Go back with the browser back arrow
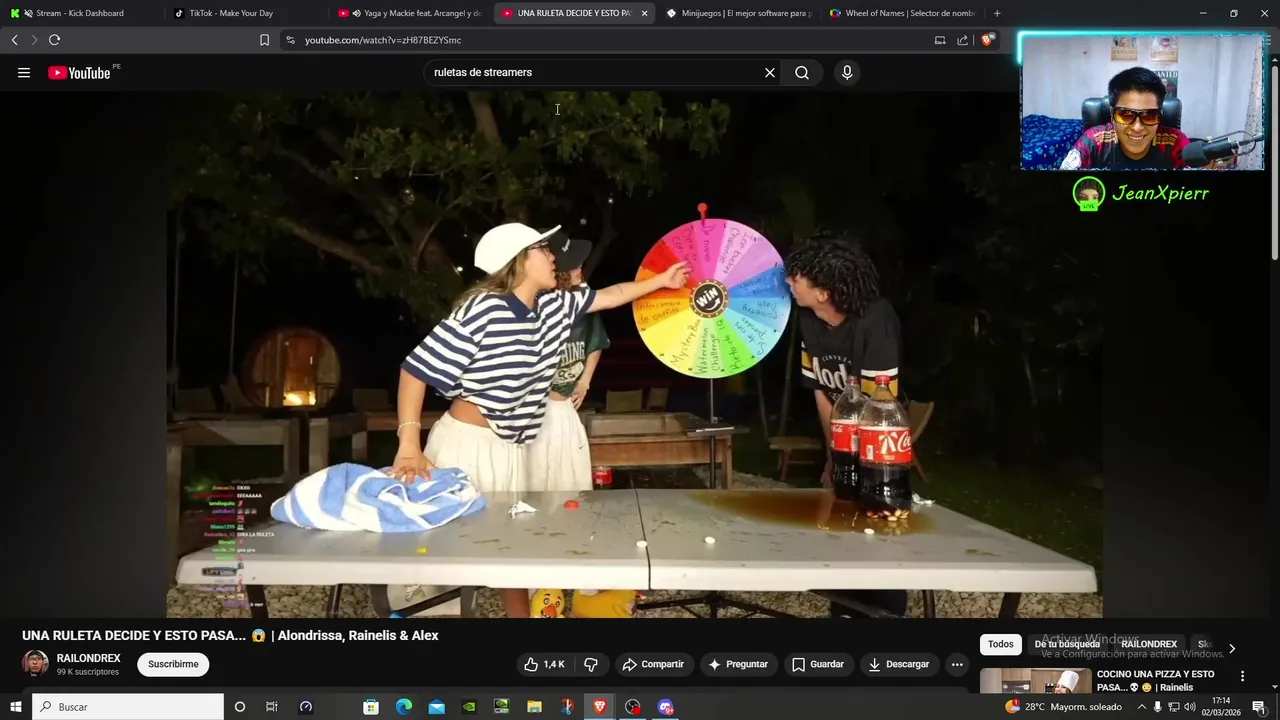 14,40
